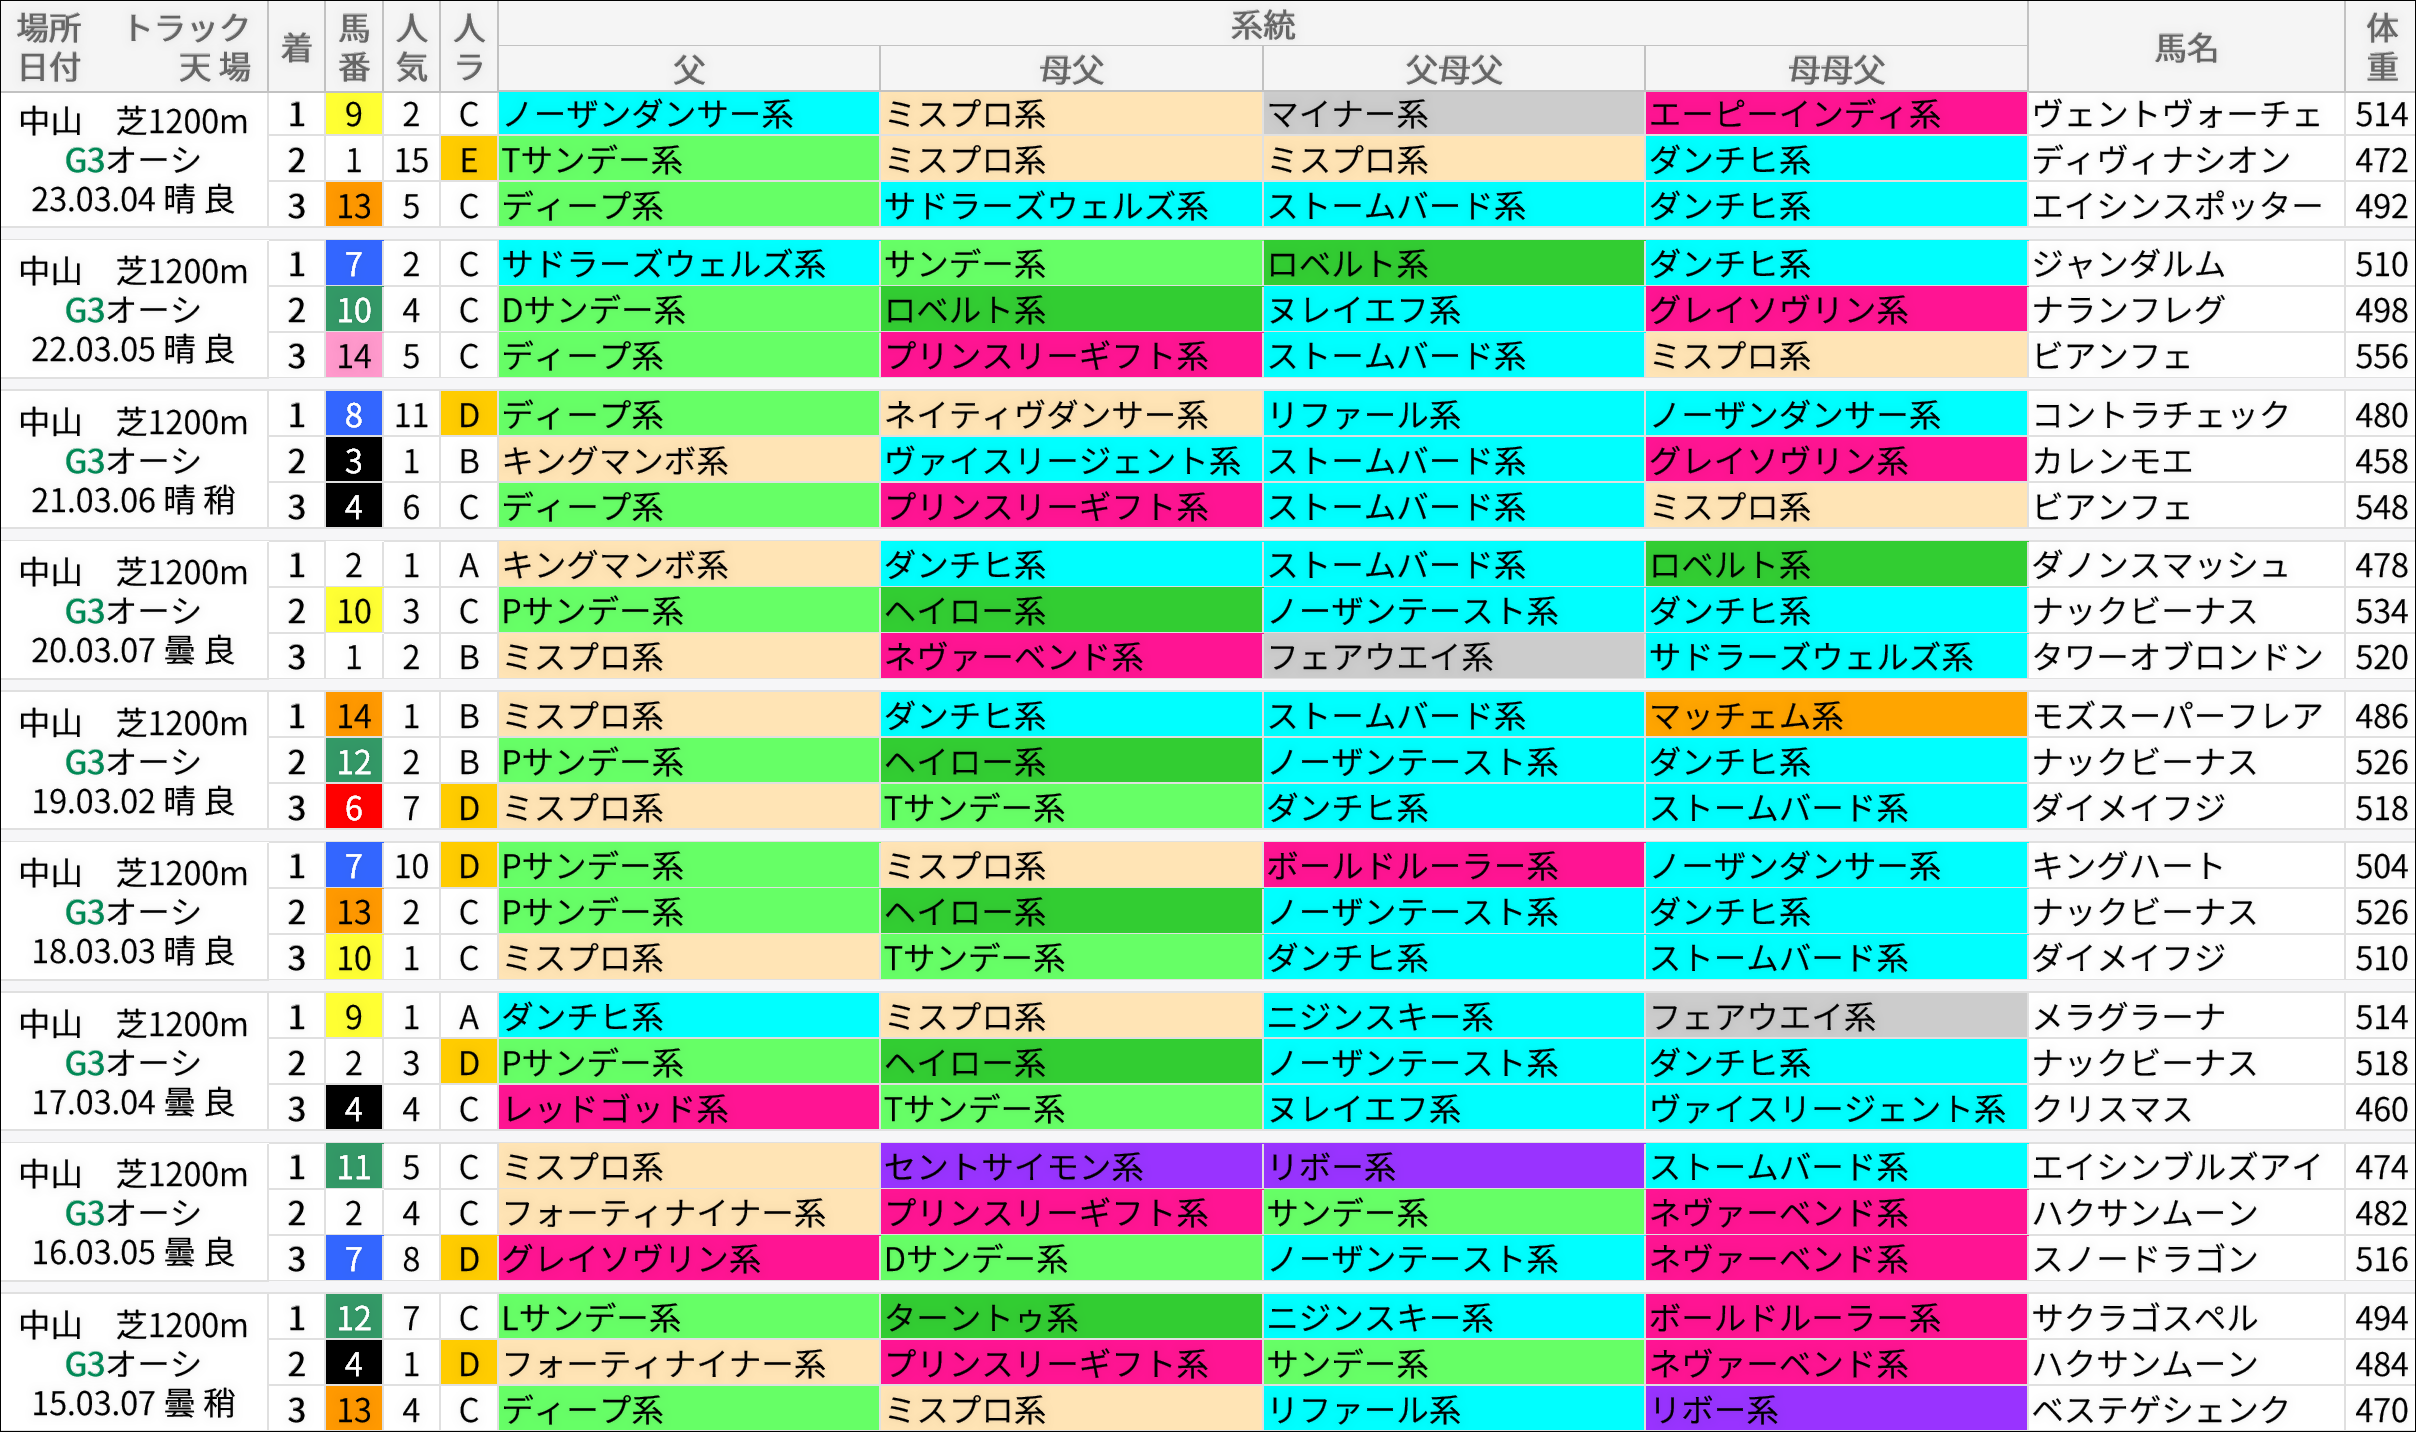Image resolution: width=2416 pixels, height=1432 pixels.
Task: Select horse name スノードラゴン
Action: click(x=2144, y=1260)
